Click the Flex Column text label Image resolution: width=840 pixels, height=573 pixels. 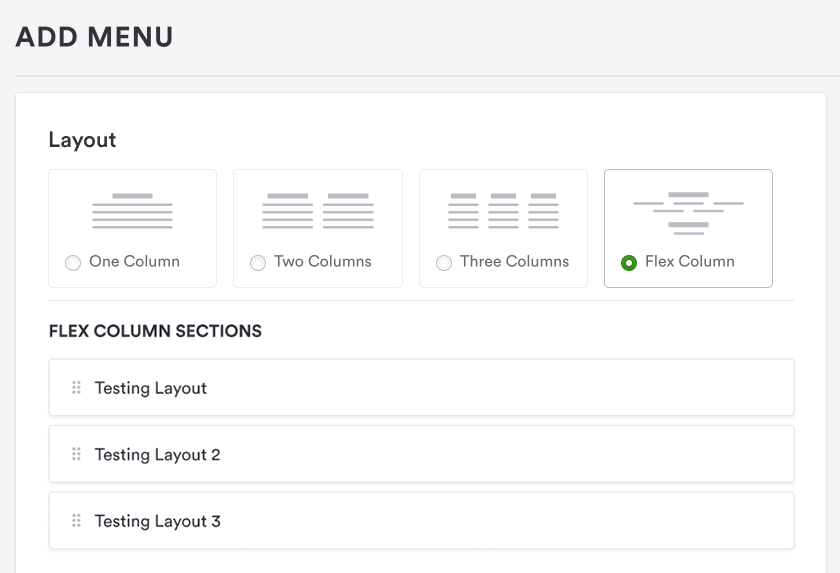(x=689, y=261)
